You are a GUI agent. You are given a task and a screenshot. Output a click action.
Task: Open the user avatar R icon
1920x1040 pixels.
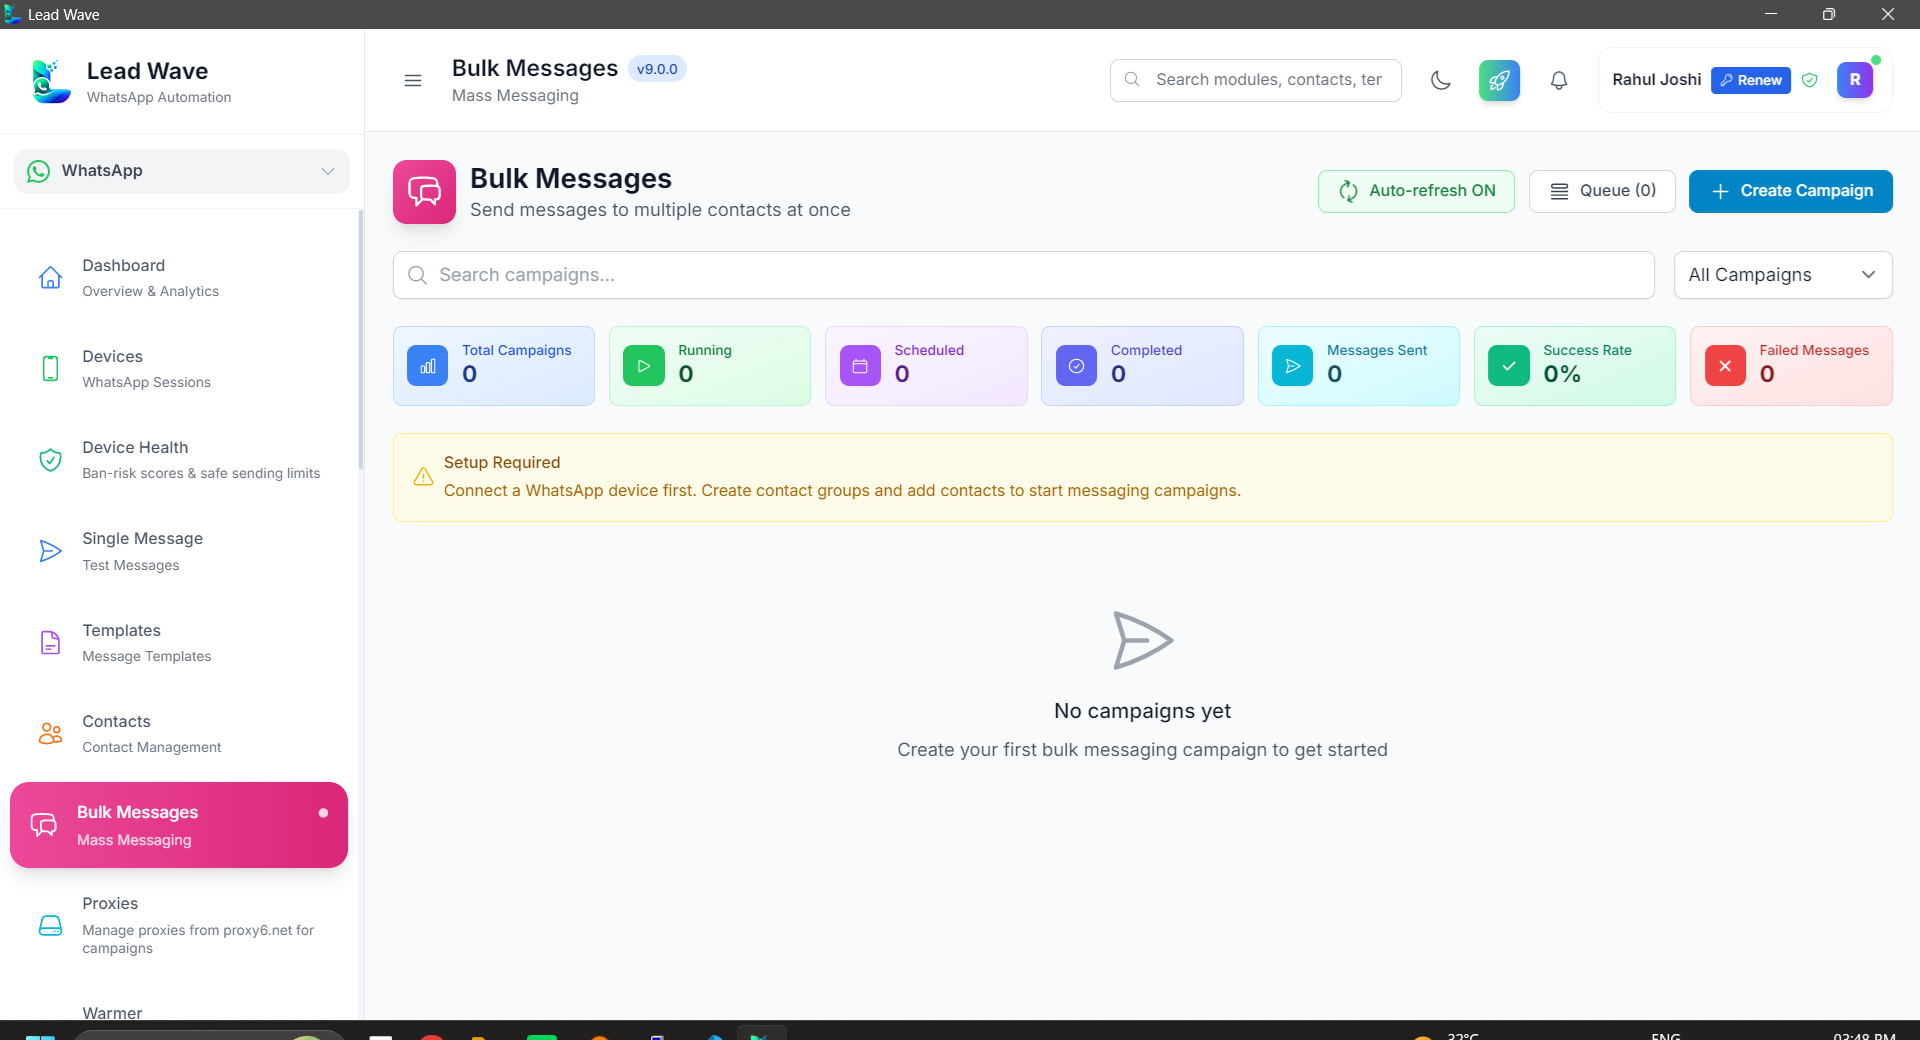tap(1855, 80)
